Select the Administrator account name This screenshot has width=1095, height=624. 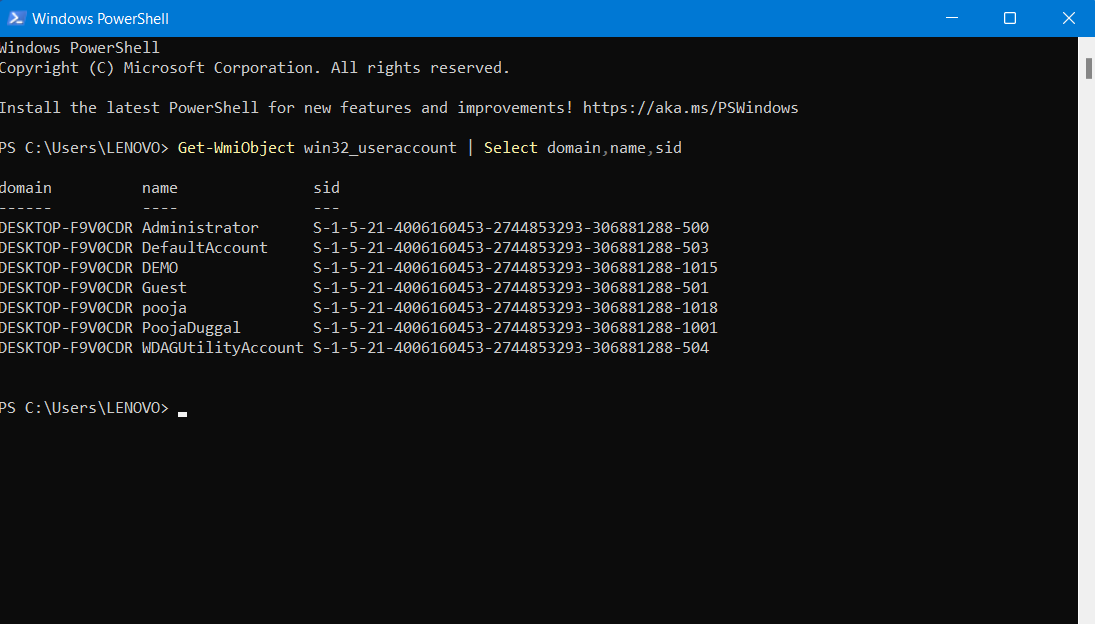[200, 228]
